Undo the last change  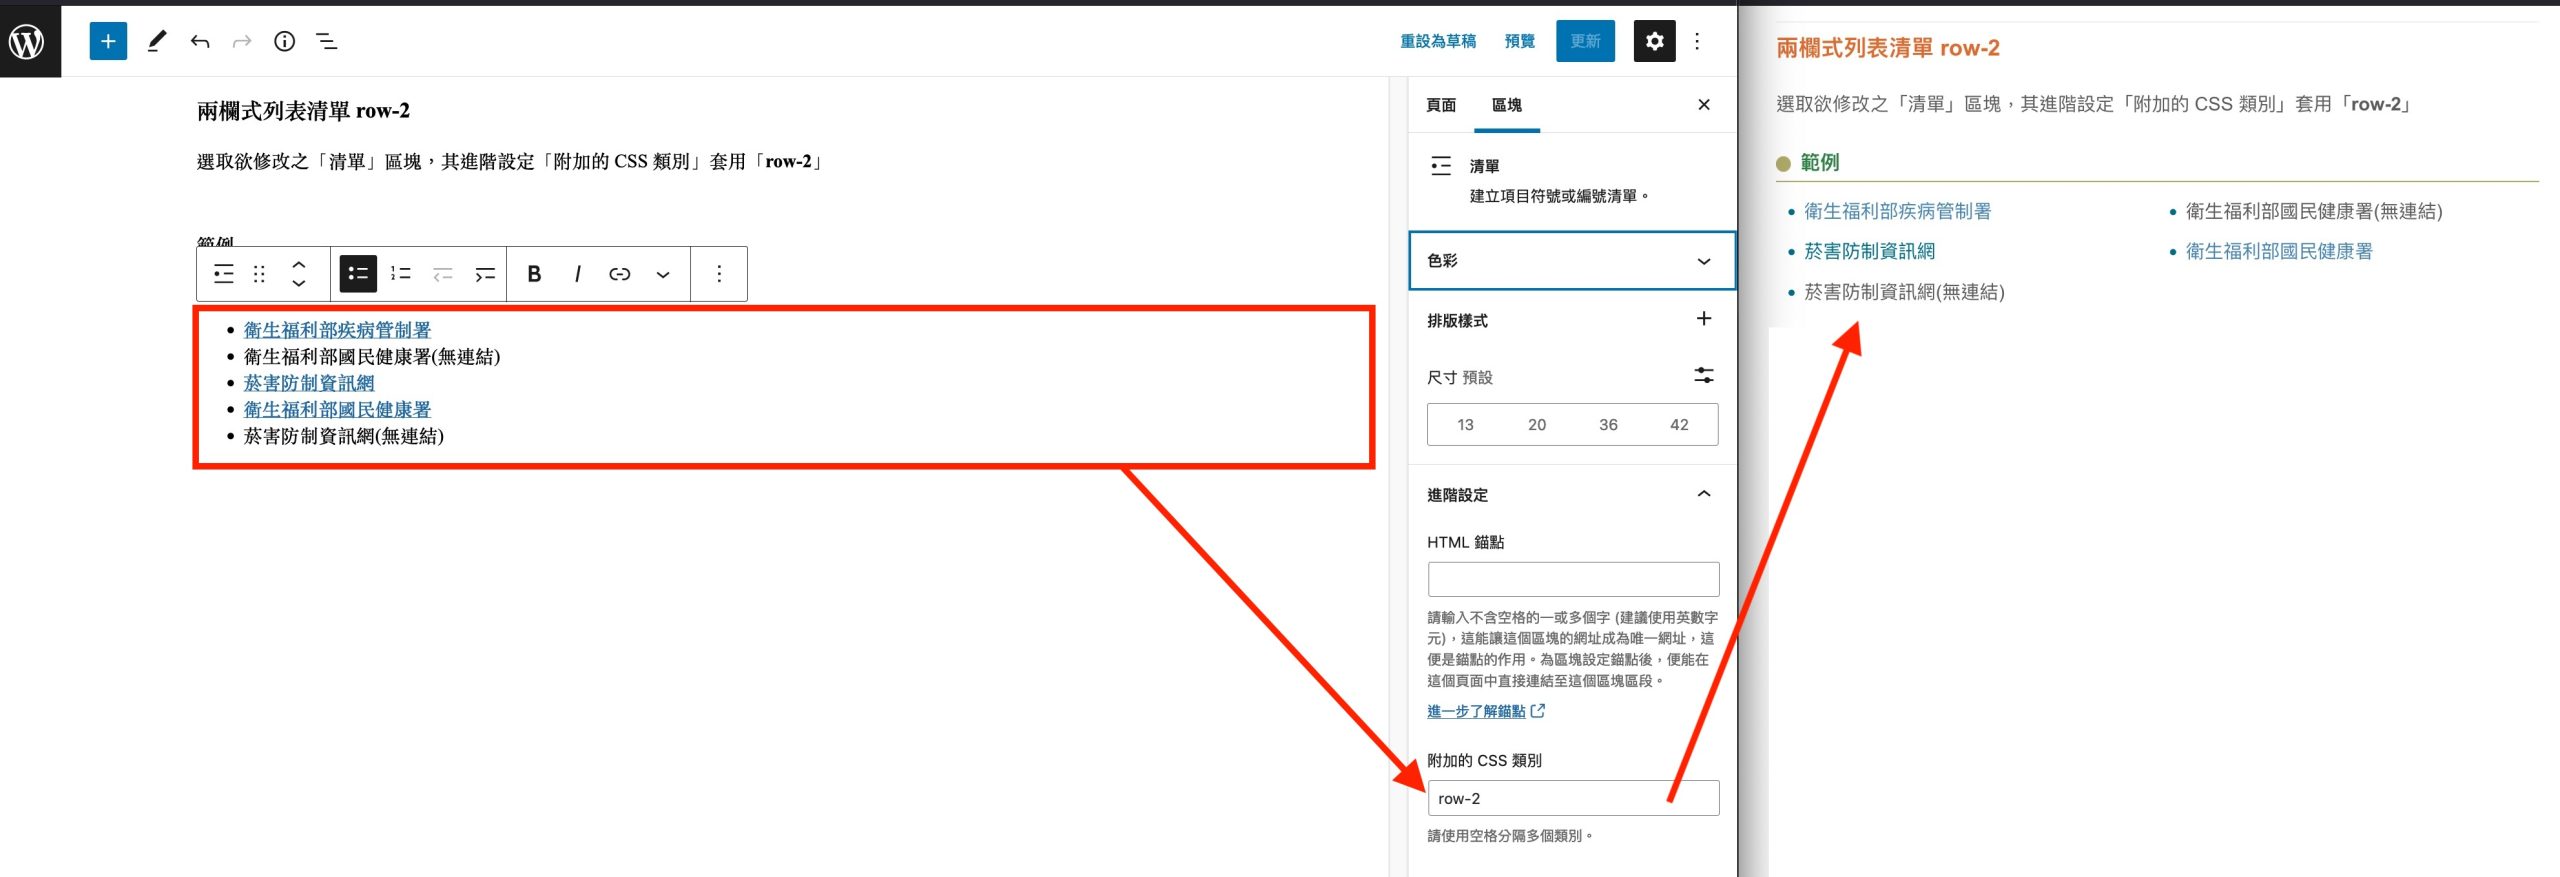pyautogui.click(x=200, y=41)
